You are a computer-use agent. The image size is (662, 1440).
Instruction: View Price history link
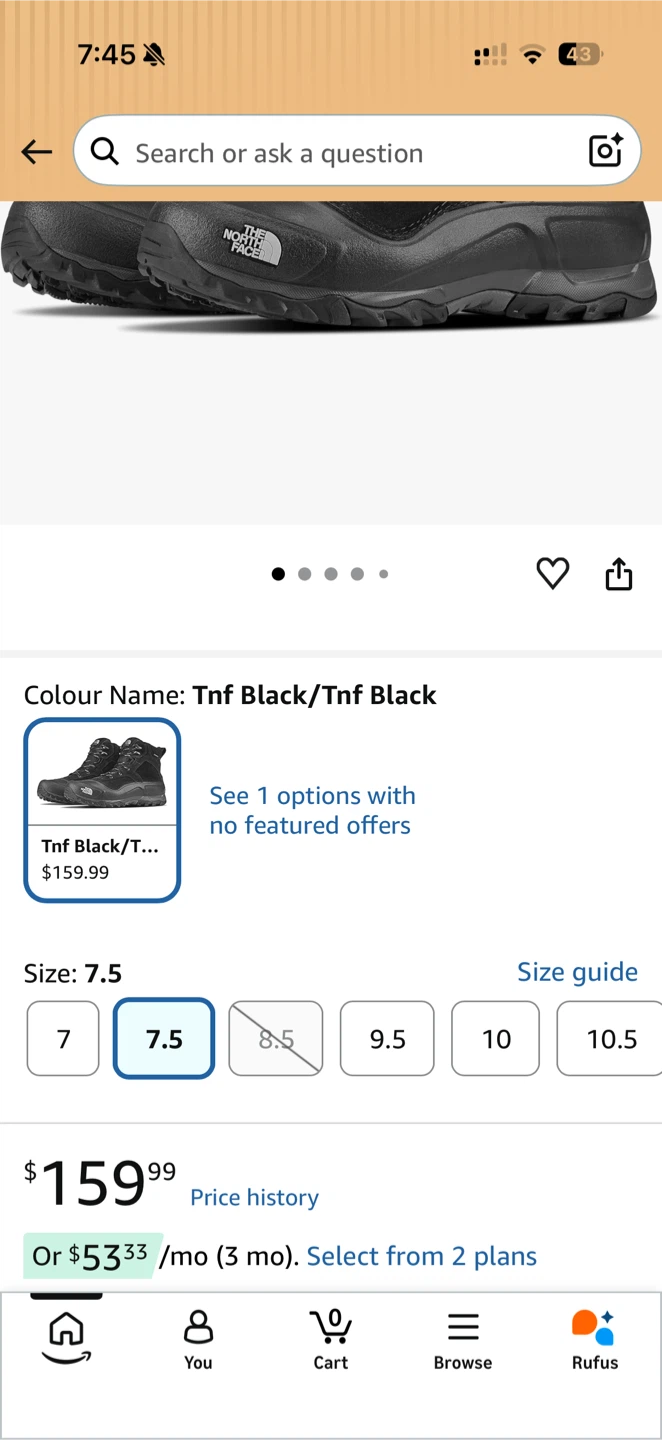pyautogui.click(x=255, y=1197)
